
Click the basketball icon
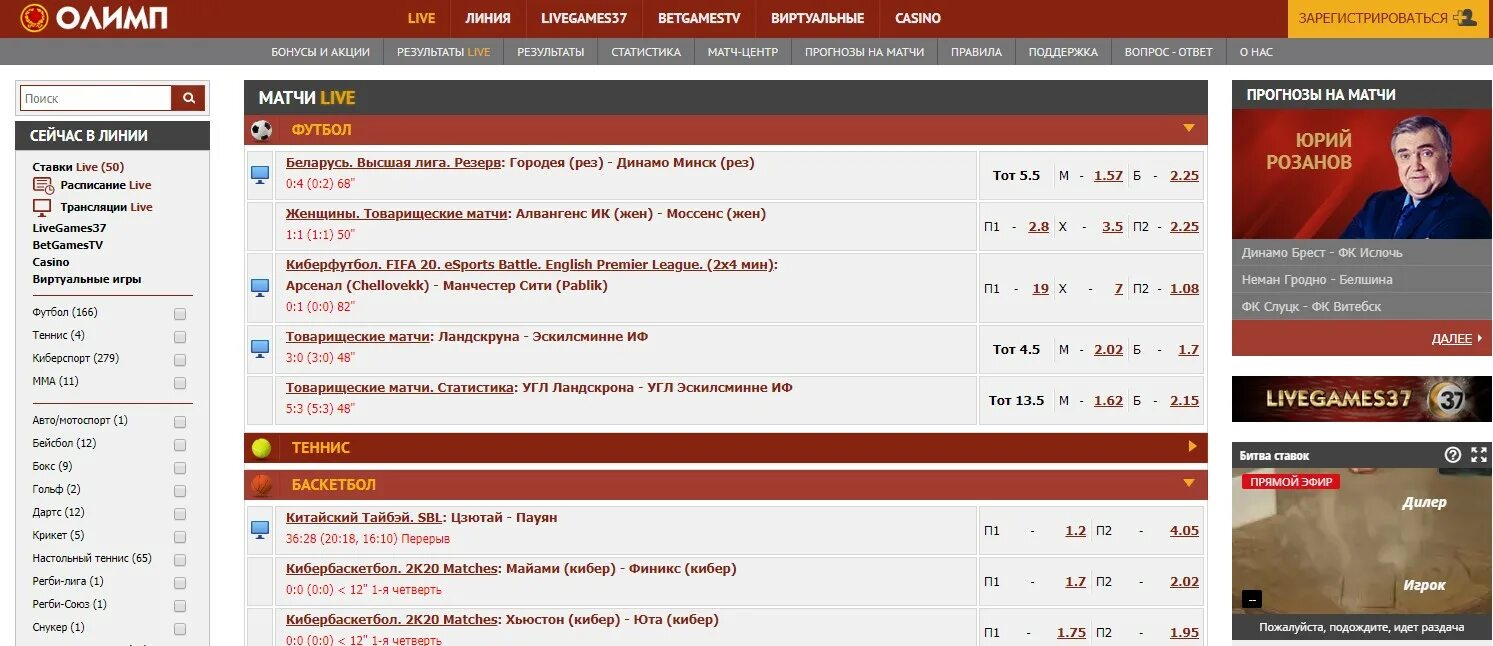[261, 485]
